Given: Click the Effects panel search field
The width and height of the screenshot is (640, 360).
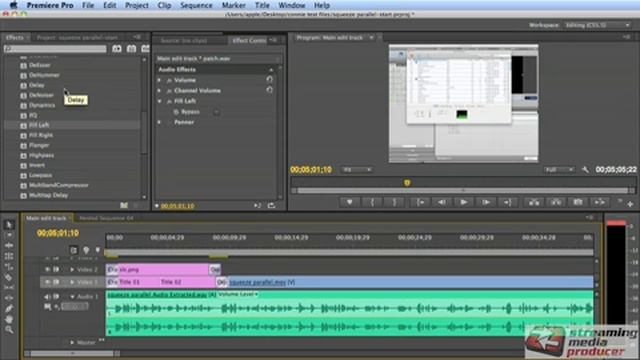Looking at the screenshot, I should pos(55,49).
